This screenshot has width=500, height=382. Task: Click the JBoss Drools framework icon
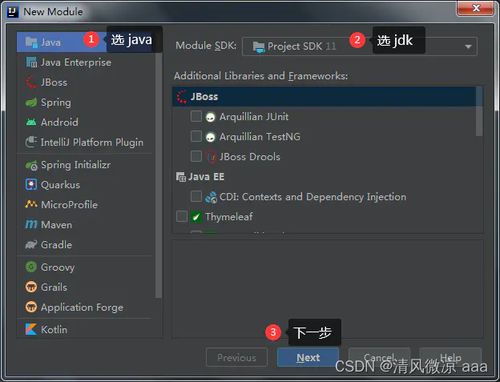[x=211, y=157]
